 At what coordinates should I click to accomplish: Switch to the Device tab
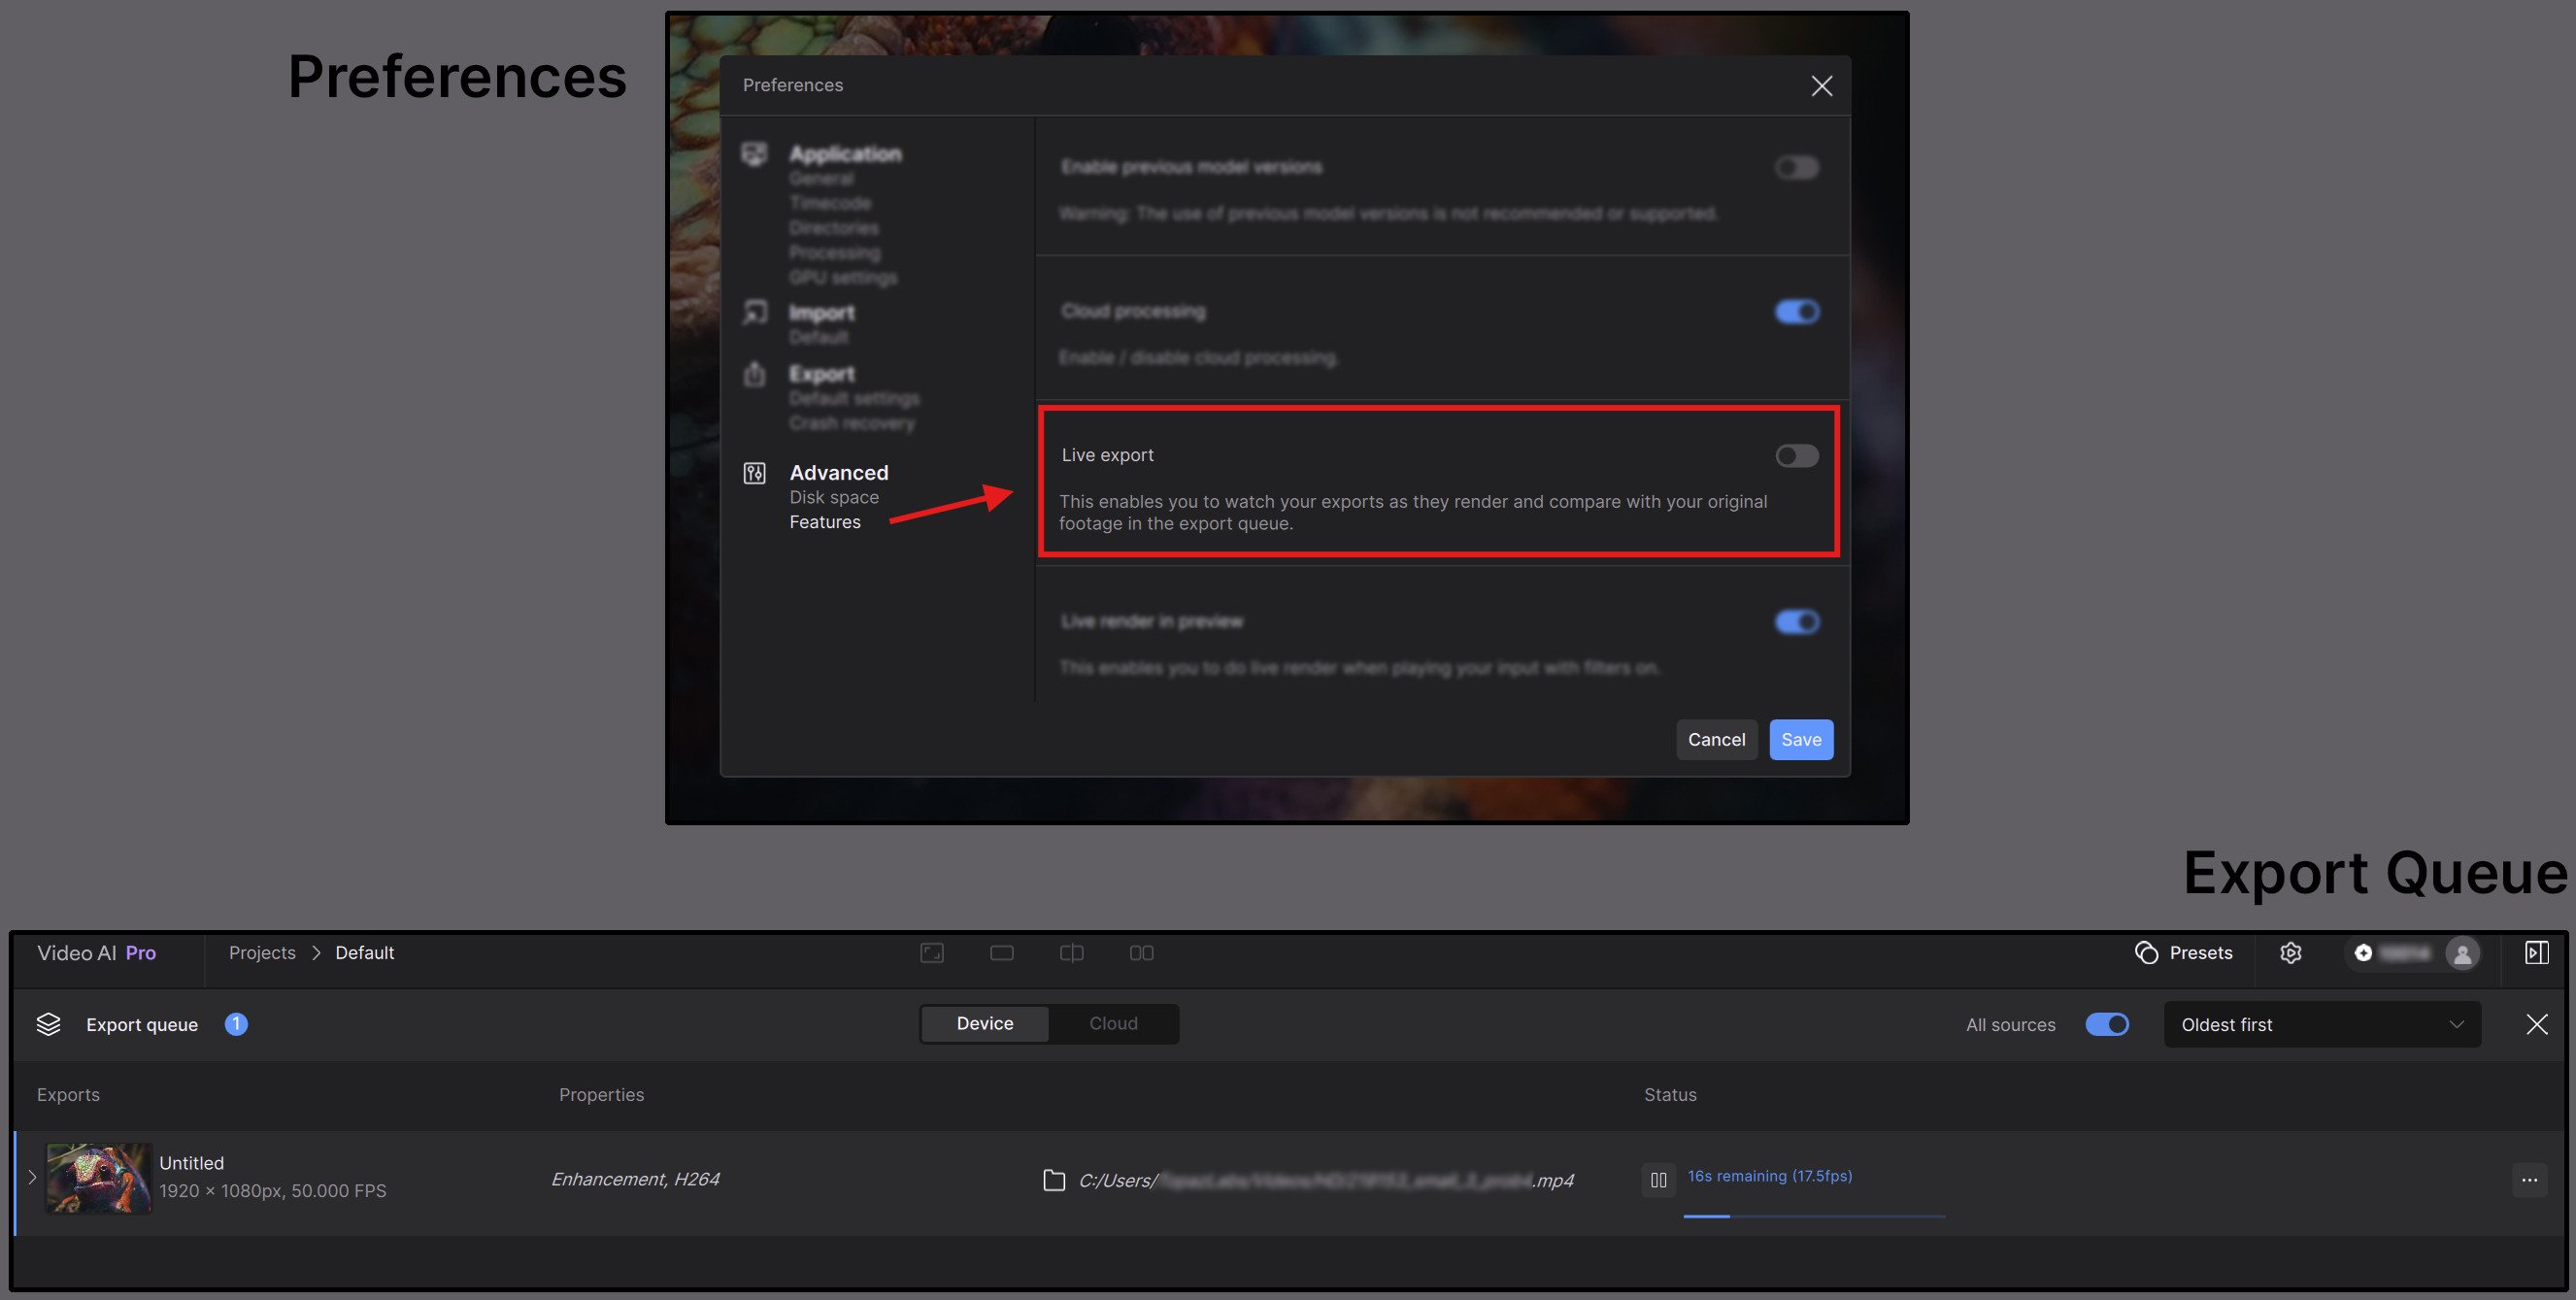tap(984, 1023)
